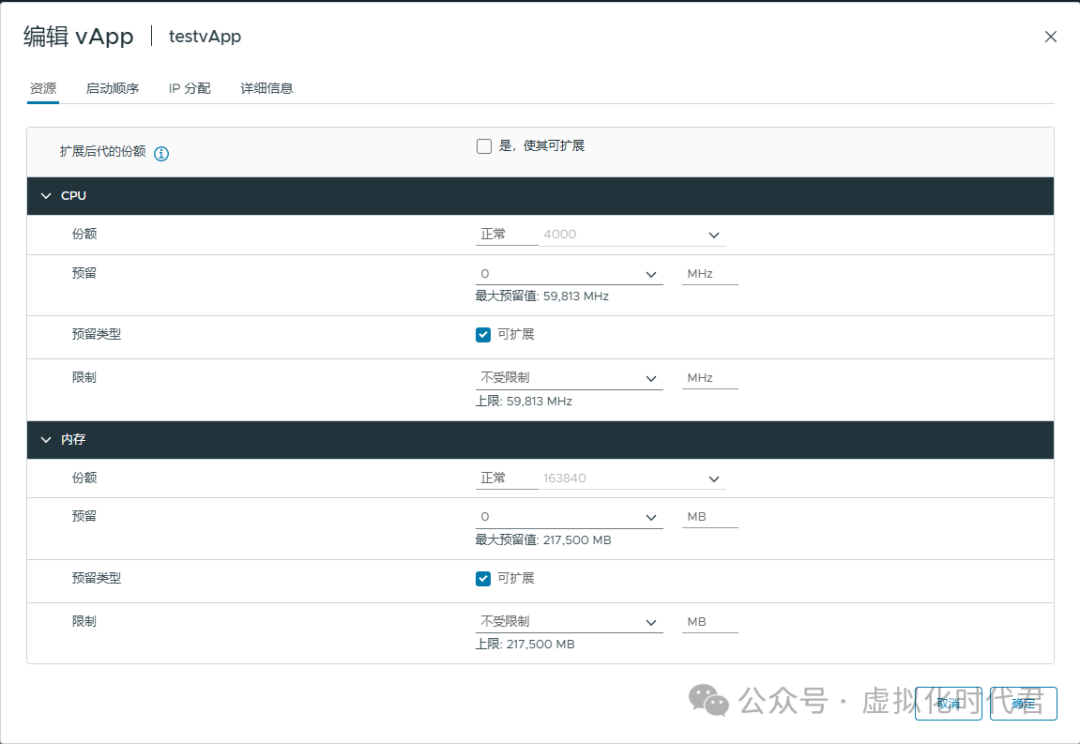Switch to the IP 分配 tab
The image size is (1080, 744).
[189, 88]
